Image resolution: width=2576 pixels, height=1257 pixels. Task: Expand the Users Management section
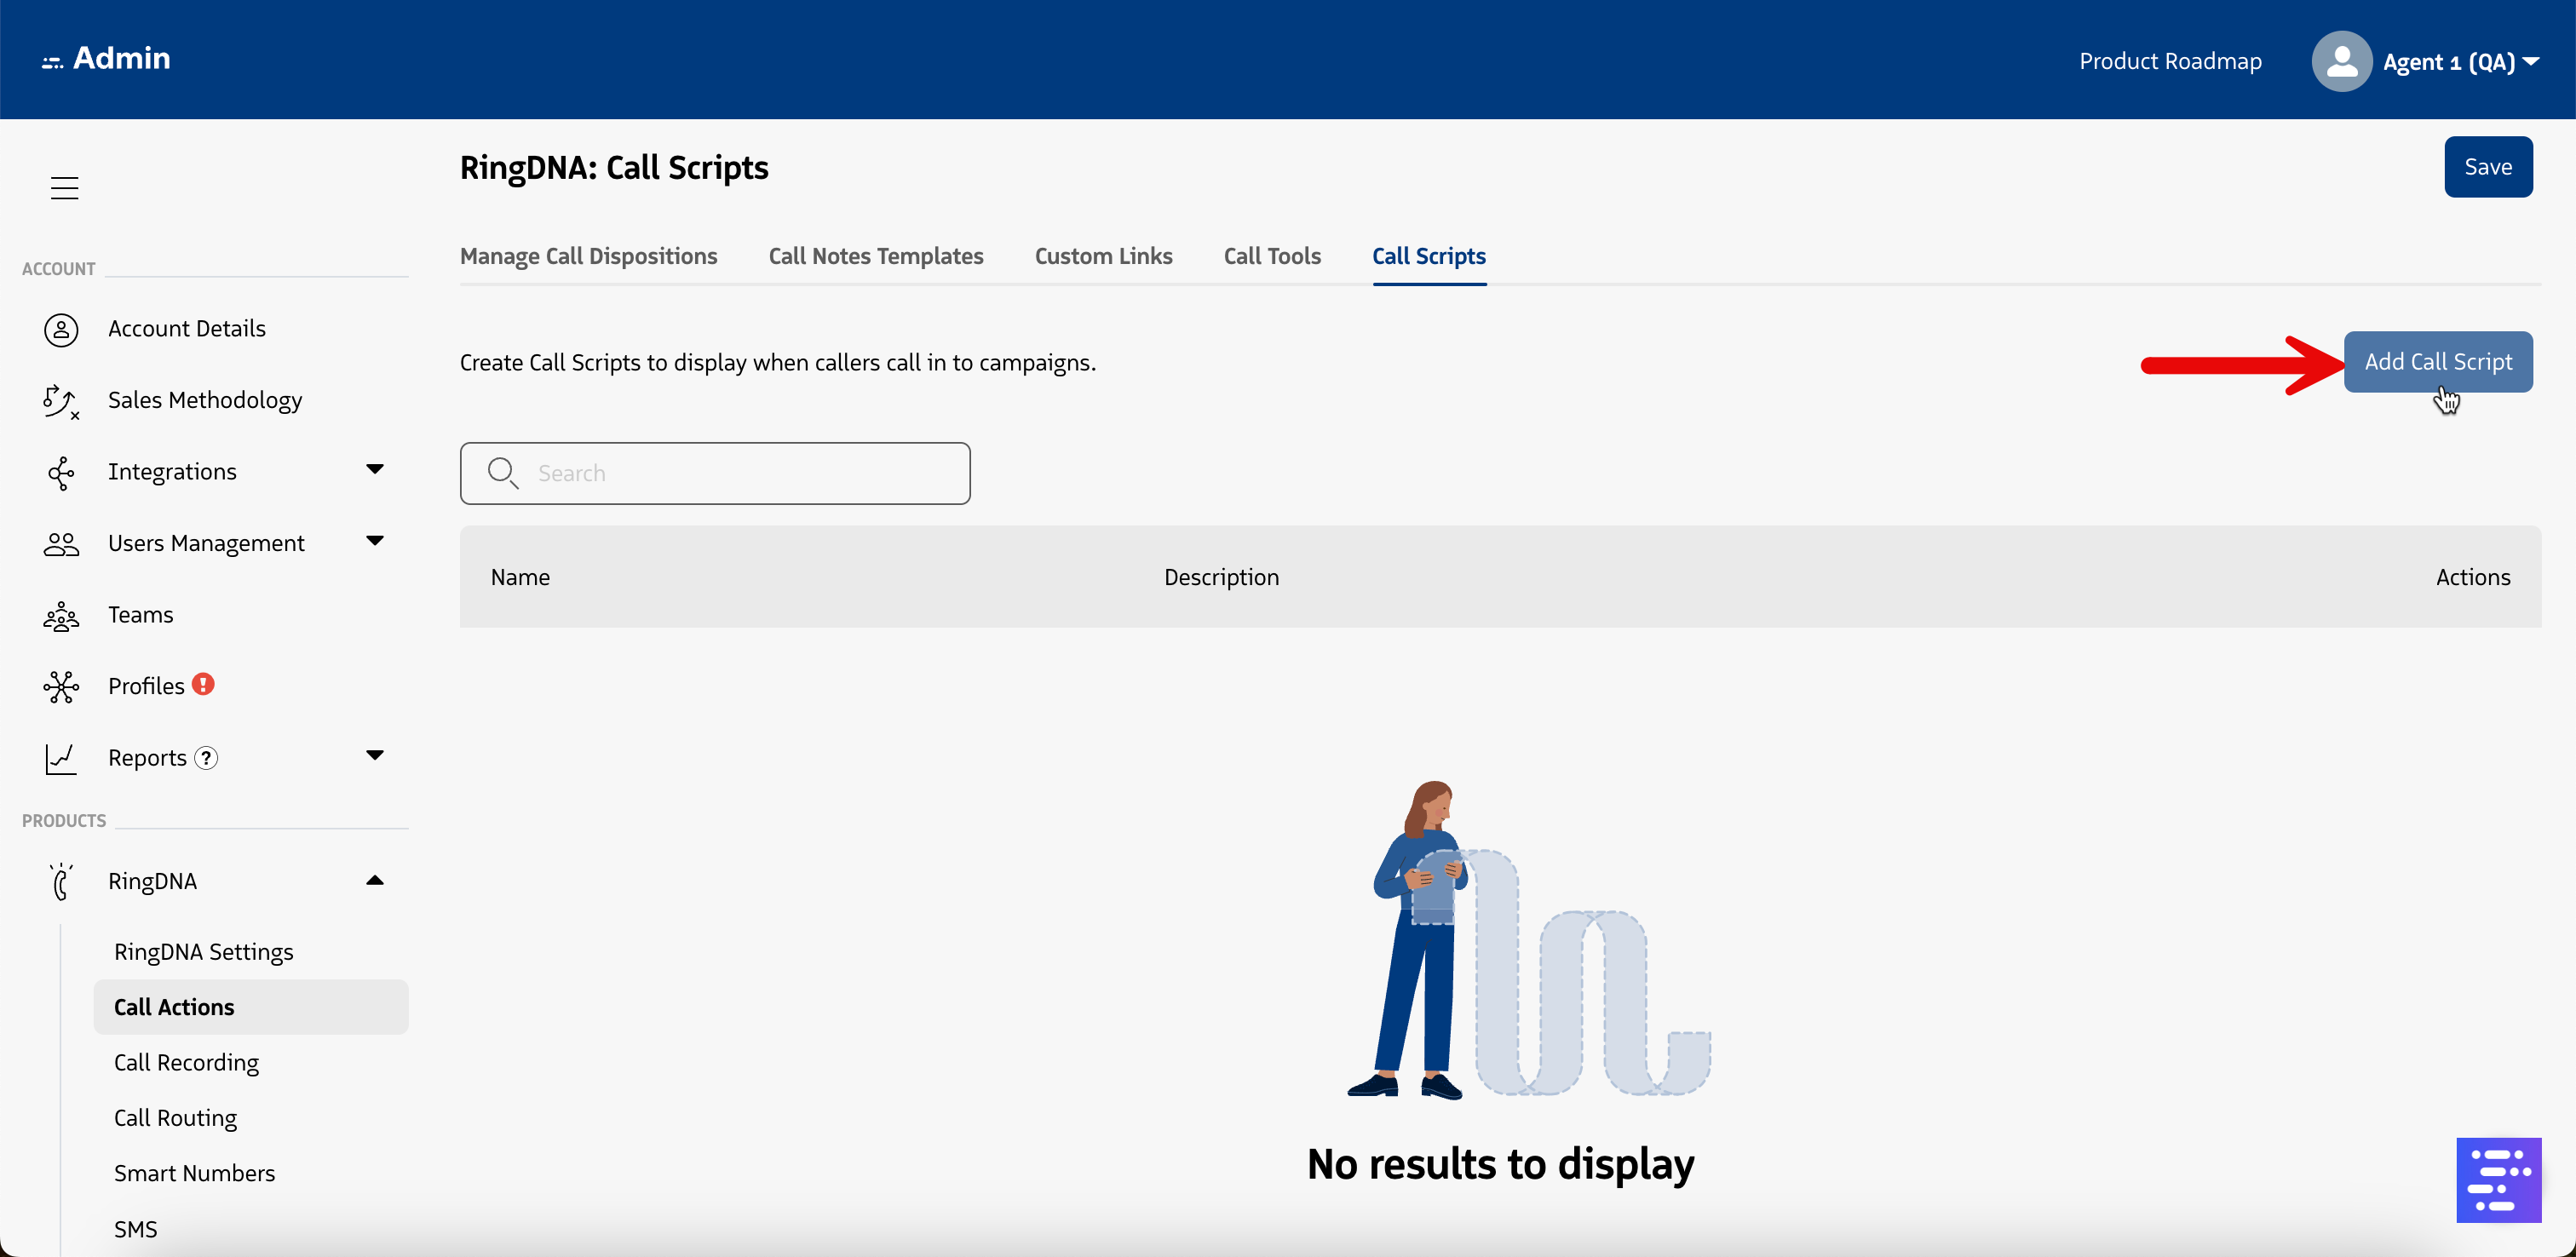pos(375,541)
